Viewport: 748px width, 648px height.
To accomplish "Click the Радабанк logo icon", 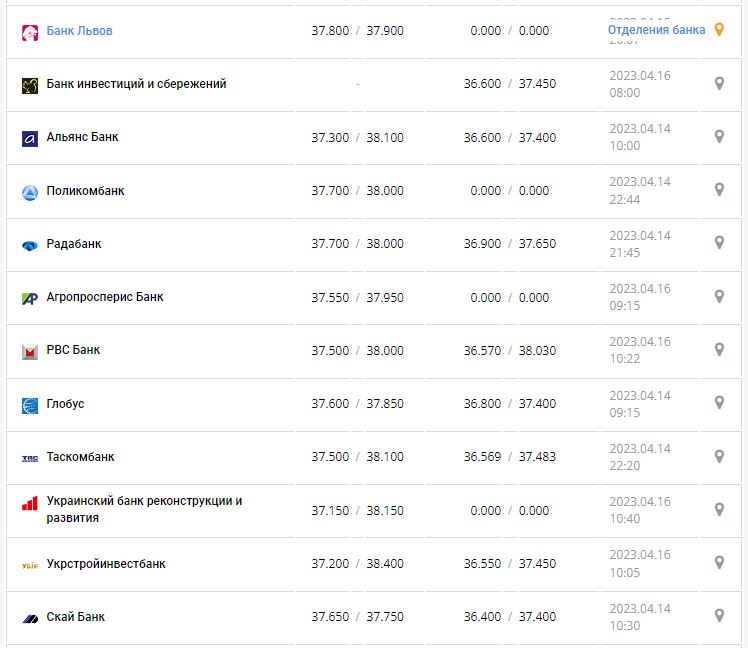I will tap(29, 244).
